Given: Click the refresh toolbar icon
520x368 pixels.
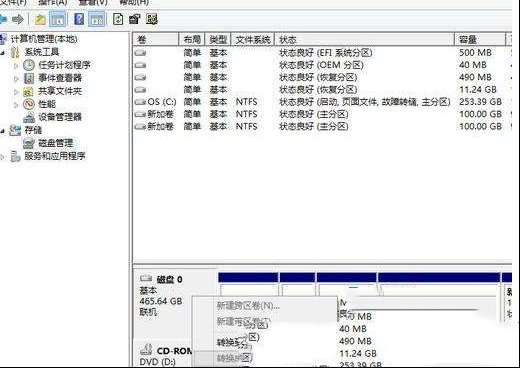Looking at the screenshot, I should pyautogui.click(x=118, y=19).
